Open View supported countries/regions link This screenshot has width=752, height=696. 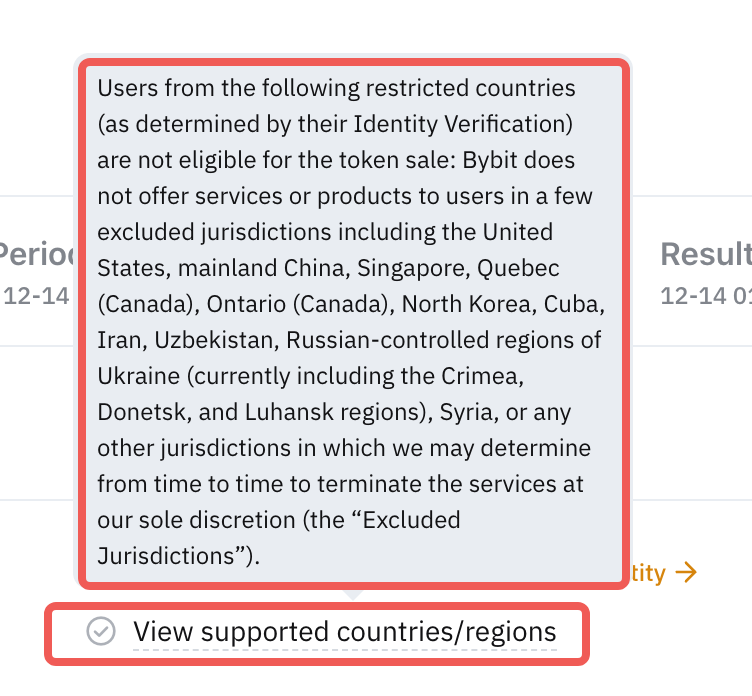click(344, 632)
